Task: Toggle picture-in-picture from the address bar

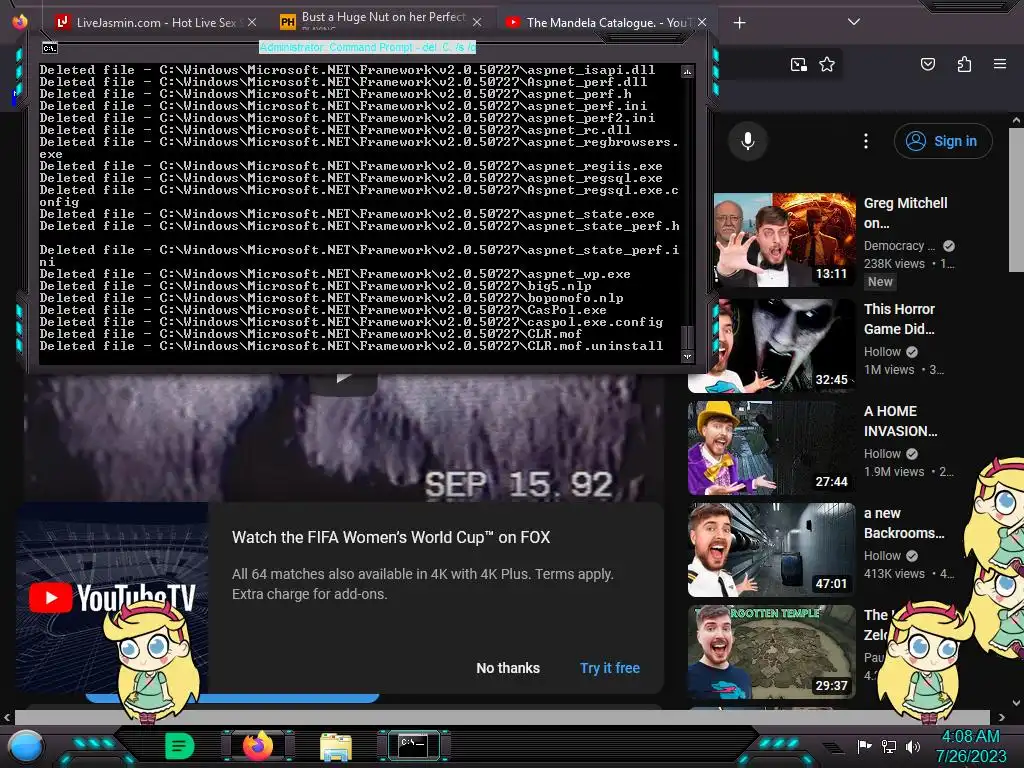Action: click(x=798, y=64)
